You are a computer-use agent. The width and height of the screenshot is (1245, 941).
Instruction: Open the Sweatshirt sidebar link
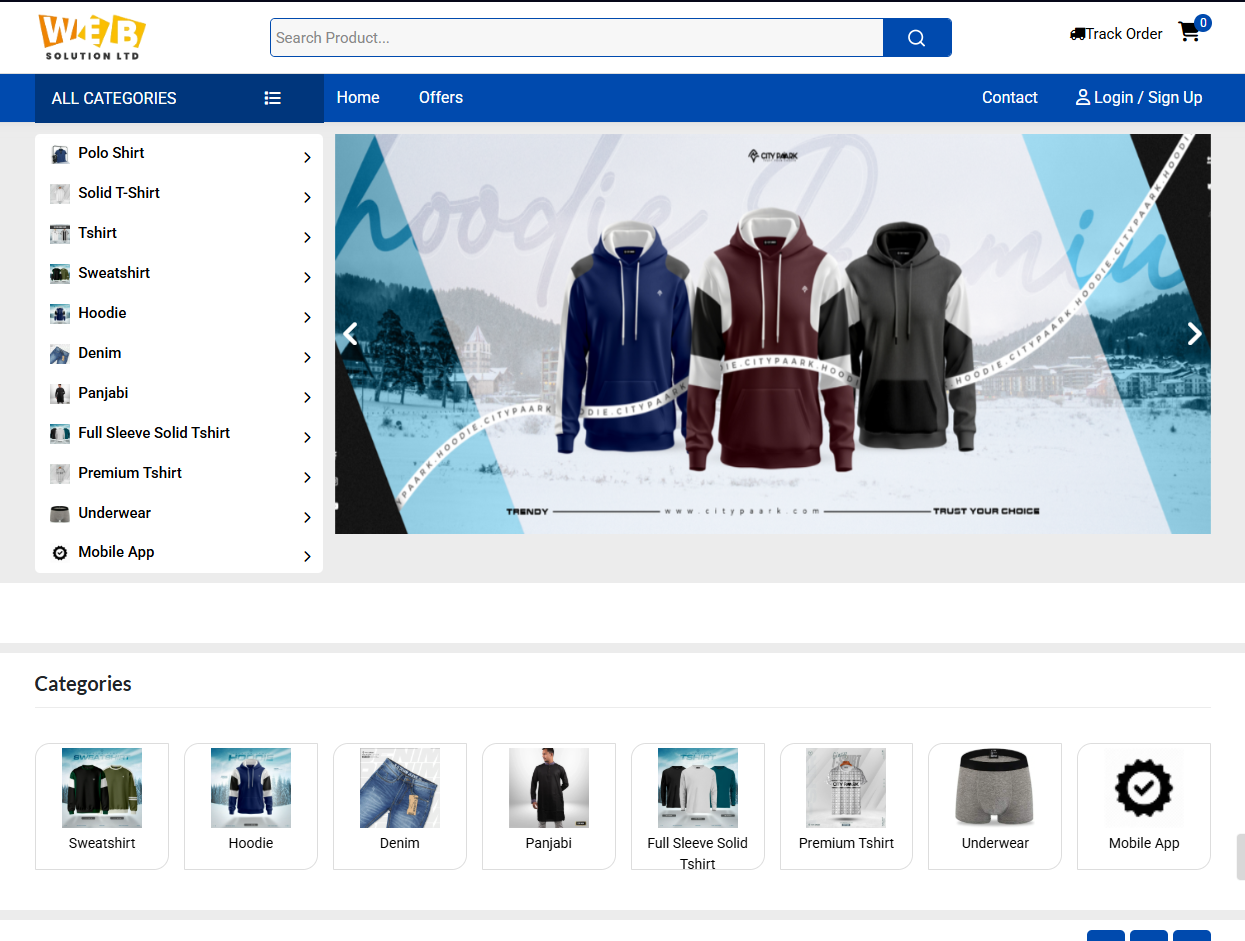click(x=114, y=273)
